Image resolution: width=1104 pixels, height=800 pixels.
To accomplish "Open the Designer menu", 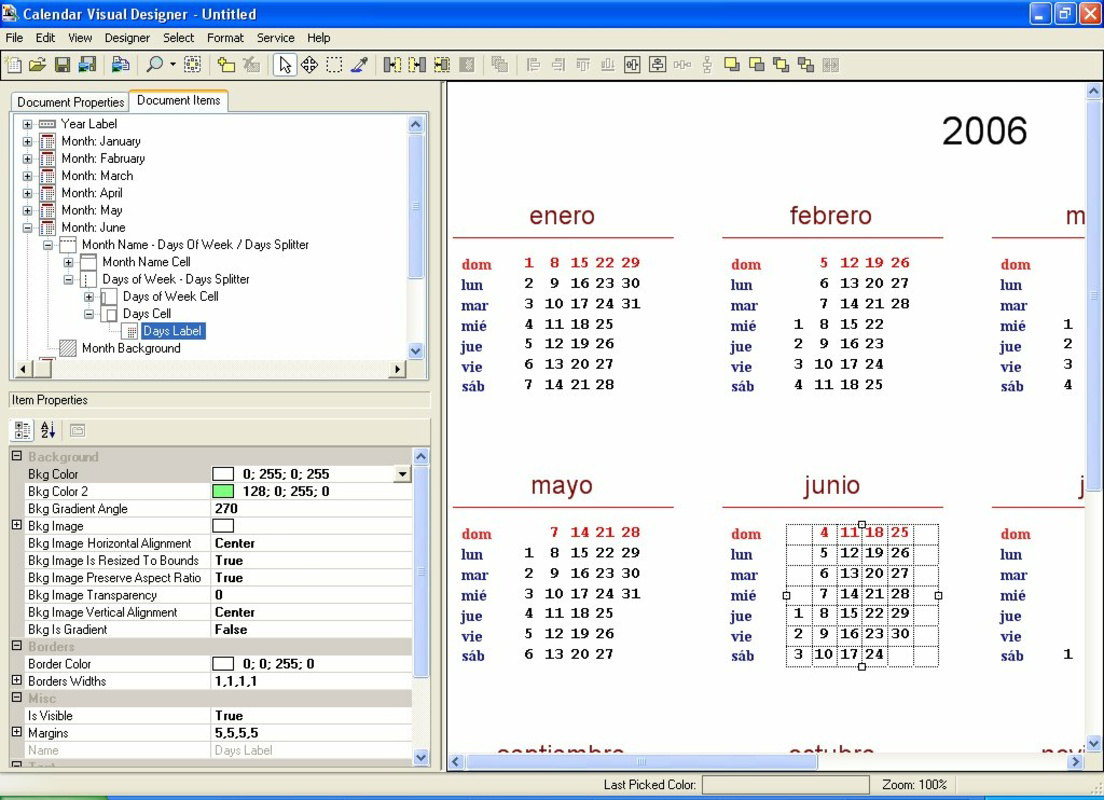I will pyautogui.click(x=127, y=37).
